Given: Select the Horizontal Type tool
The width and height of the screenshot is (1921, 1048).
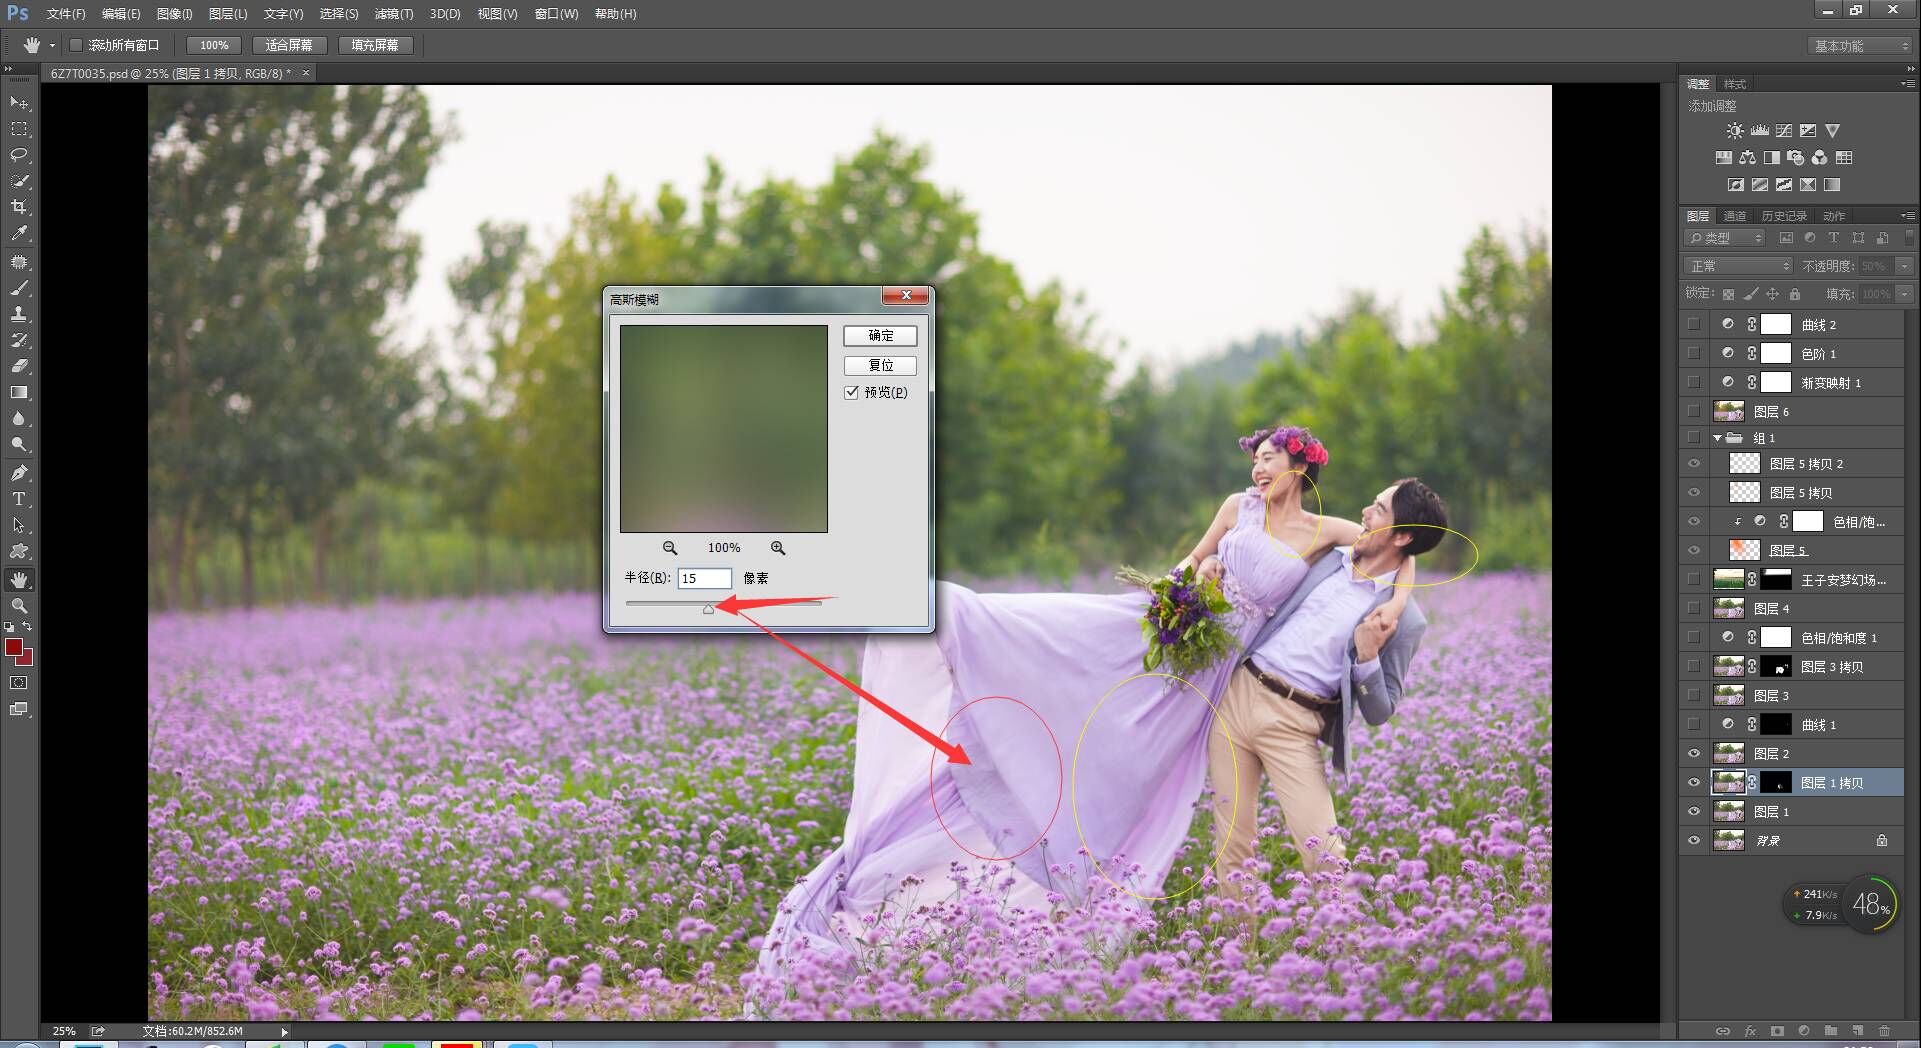Looking at the screenshot, I should (19, 499).
